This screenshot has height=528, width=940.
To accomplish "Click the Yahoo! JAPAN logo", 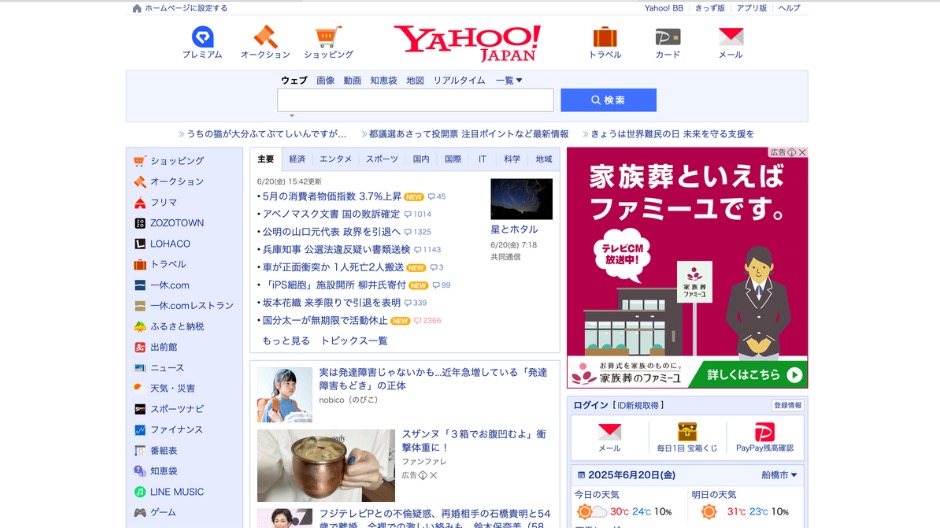I will click(x=467, y=43).
